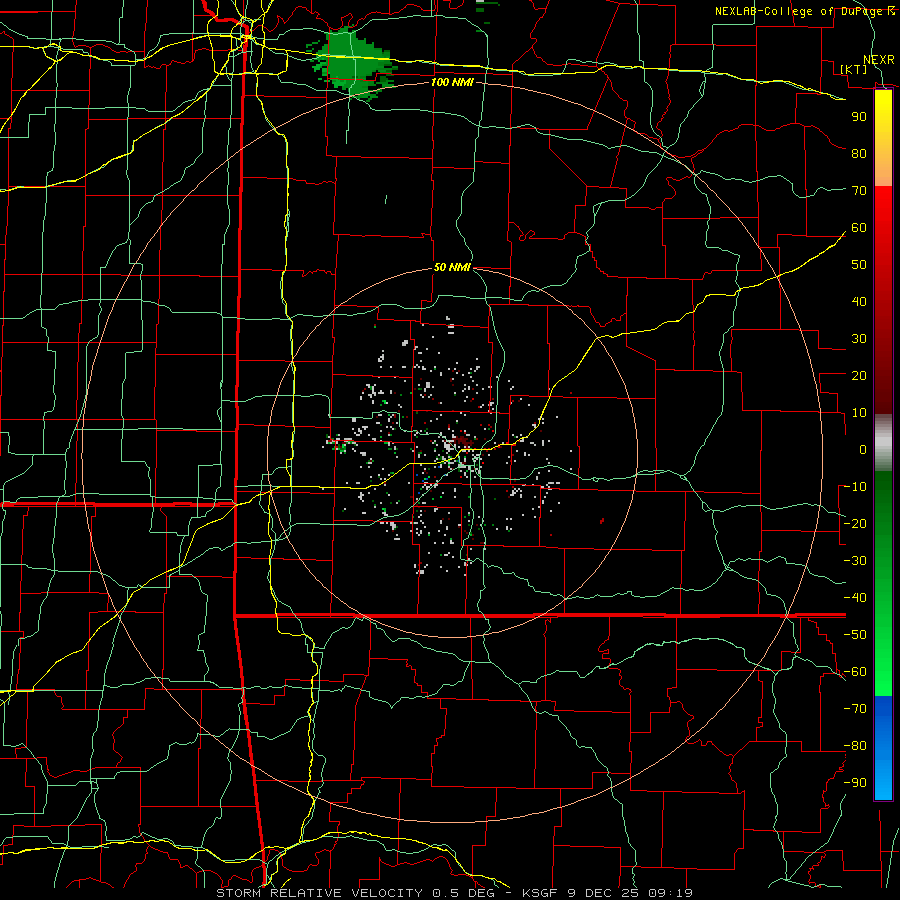Click the 90 value on velocity scale
The height and width of the screenshot is (900, 900).
pos(859,117)
